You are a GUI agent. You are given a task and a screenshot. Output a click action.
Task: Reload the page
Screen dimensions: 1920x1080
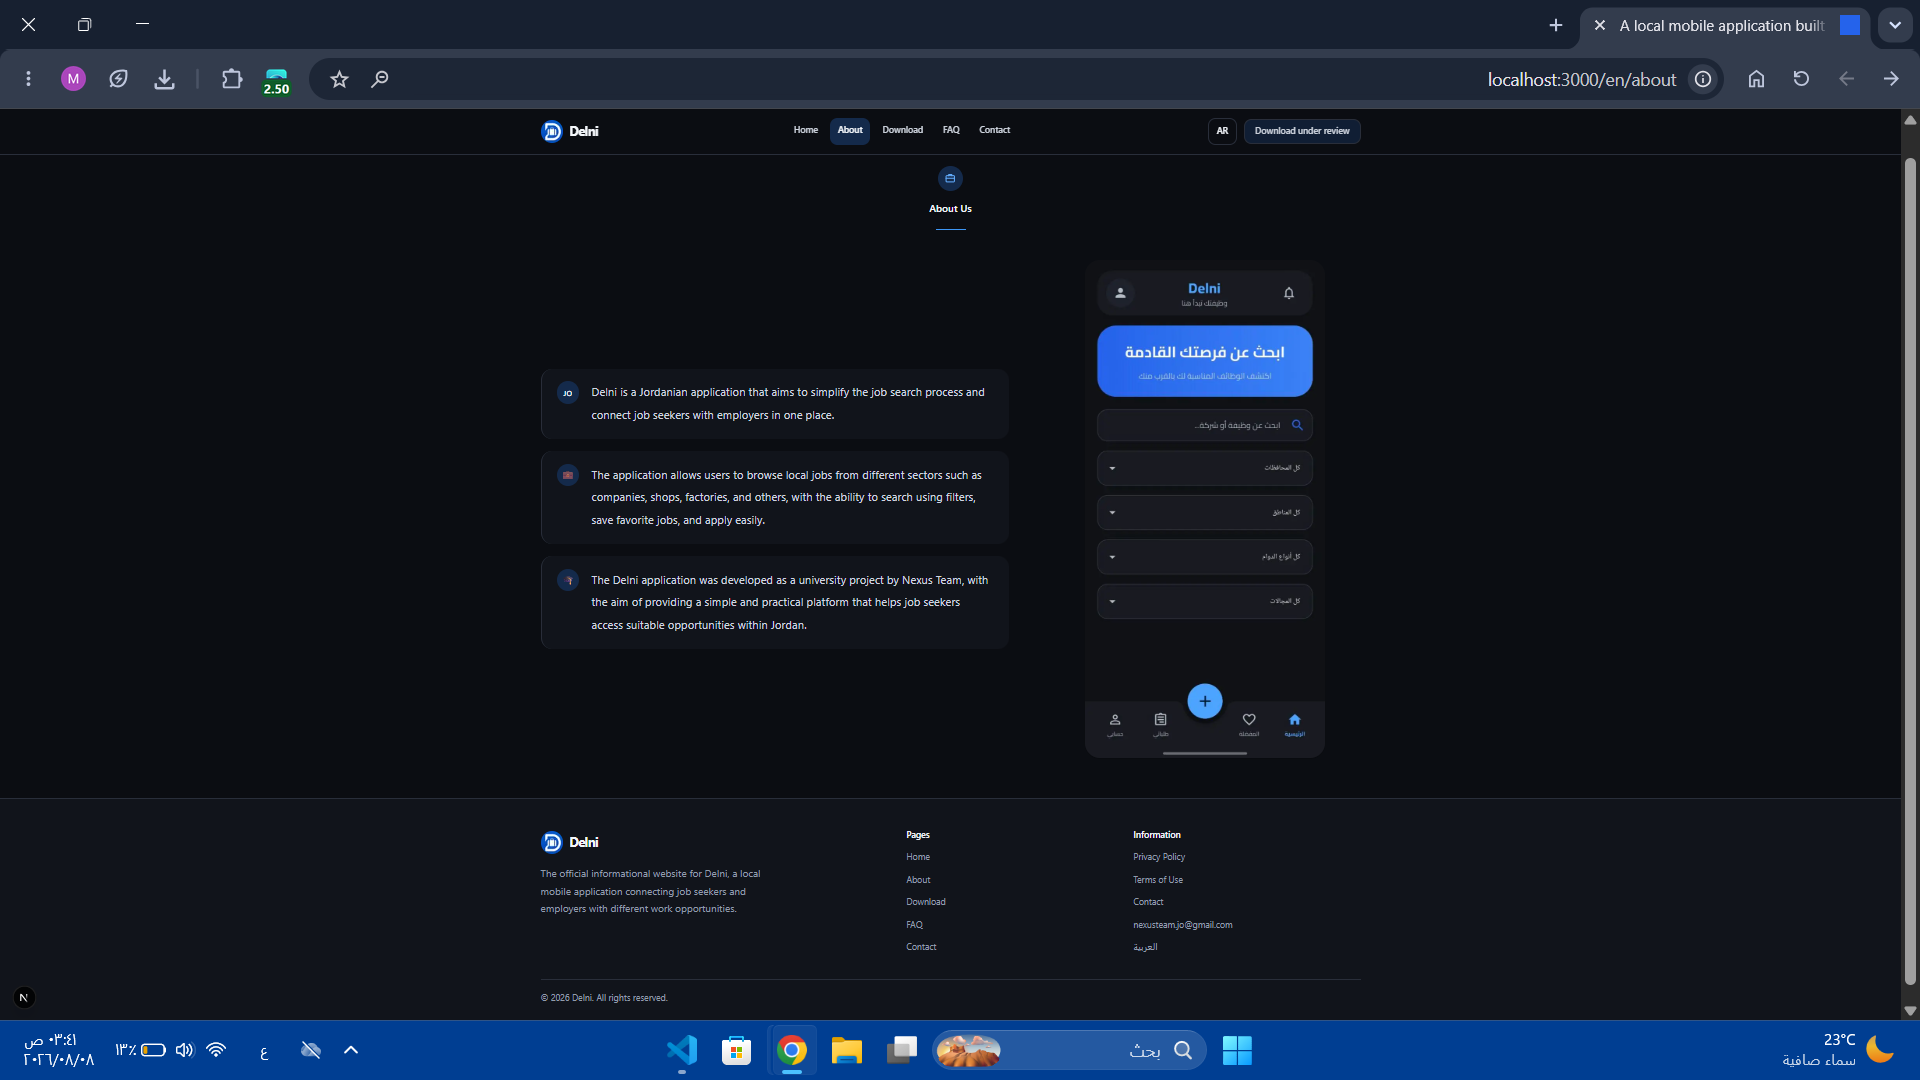click(x=1801, y=79)
